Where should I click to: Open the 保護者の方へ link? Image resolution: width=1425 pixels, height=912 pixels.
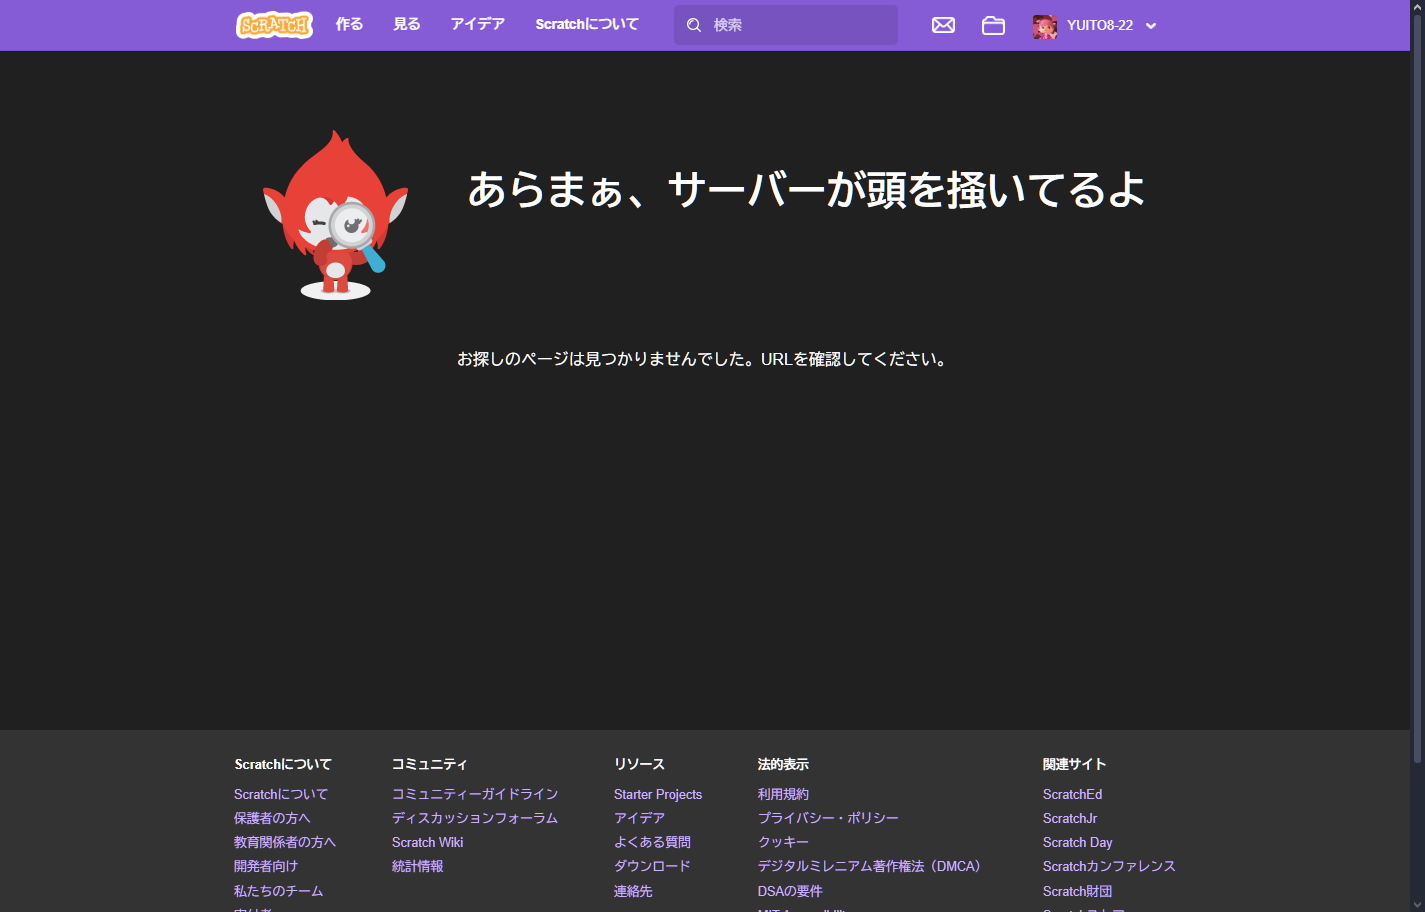pos(272,818)
